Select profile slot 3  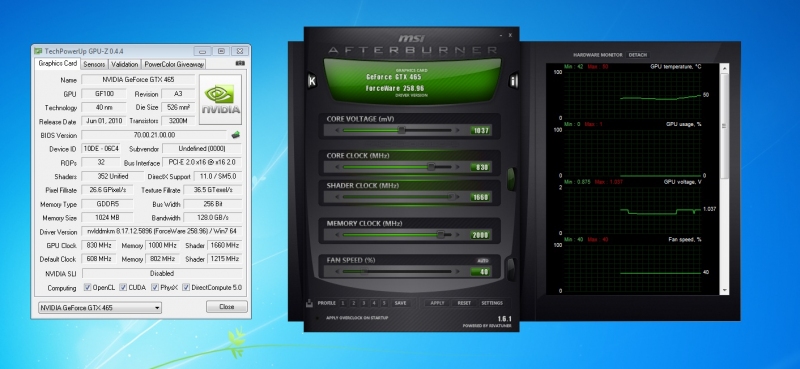[x=363, y=303]
